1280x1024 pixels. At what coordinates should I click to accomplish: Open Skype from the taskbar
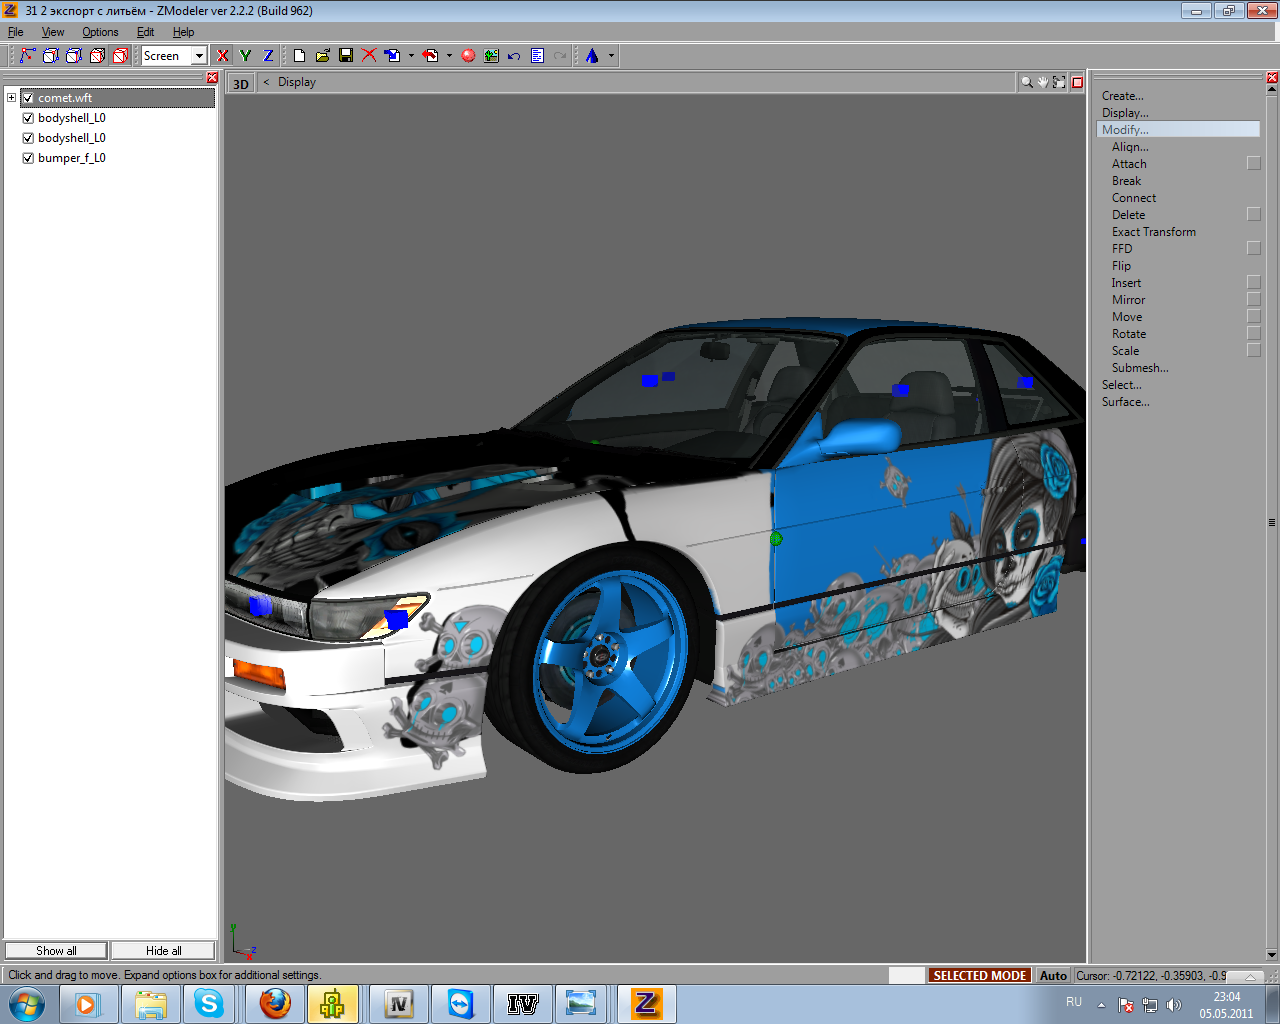[x=209, y=1003]
